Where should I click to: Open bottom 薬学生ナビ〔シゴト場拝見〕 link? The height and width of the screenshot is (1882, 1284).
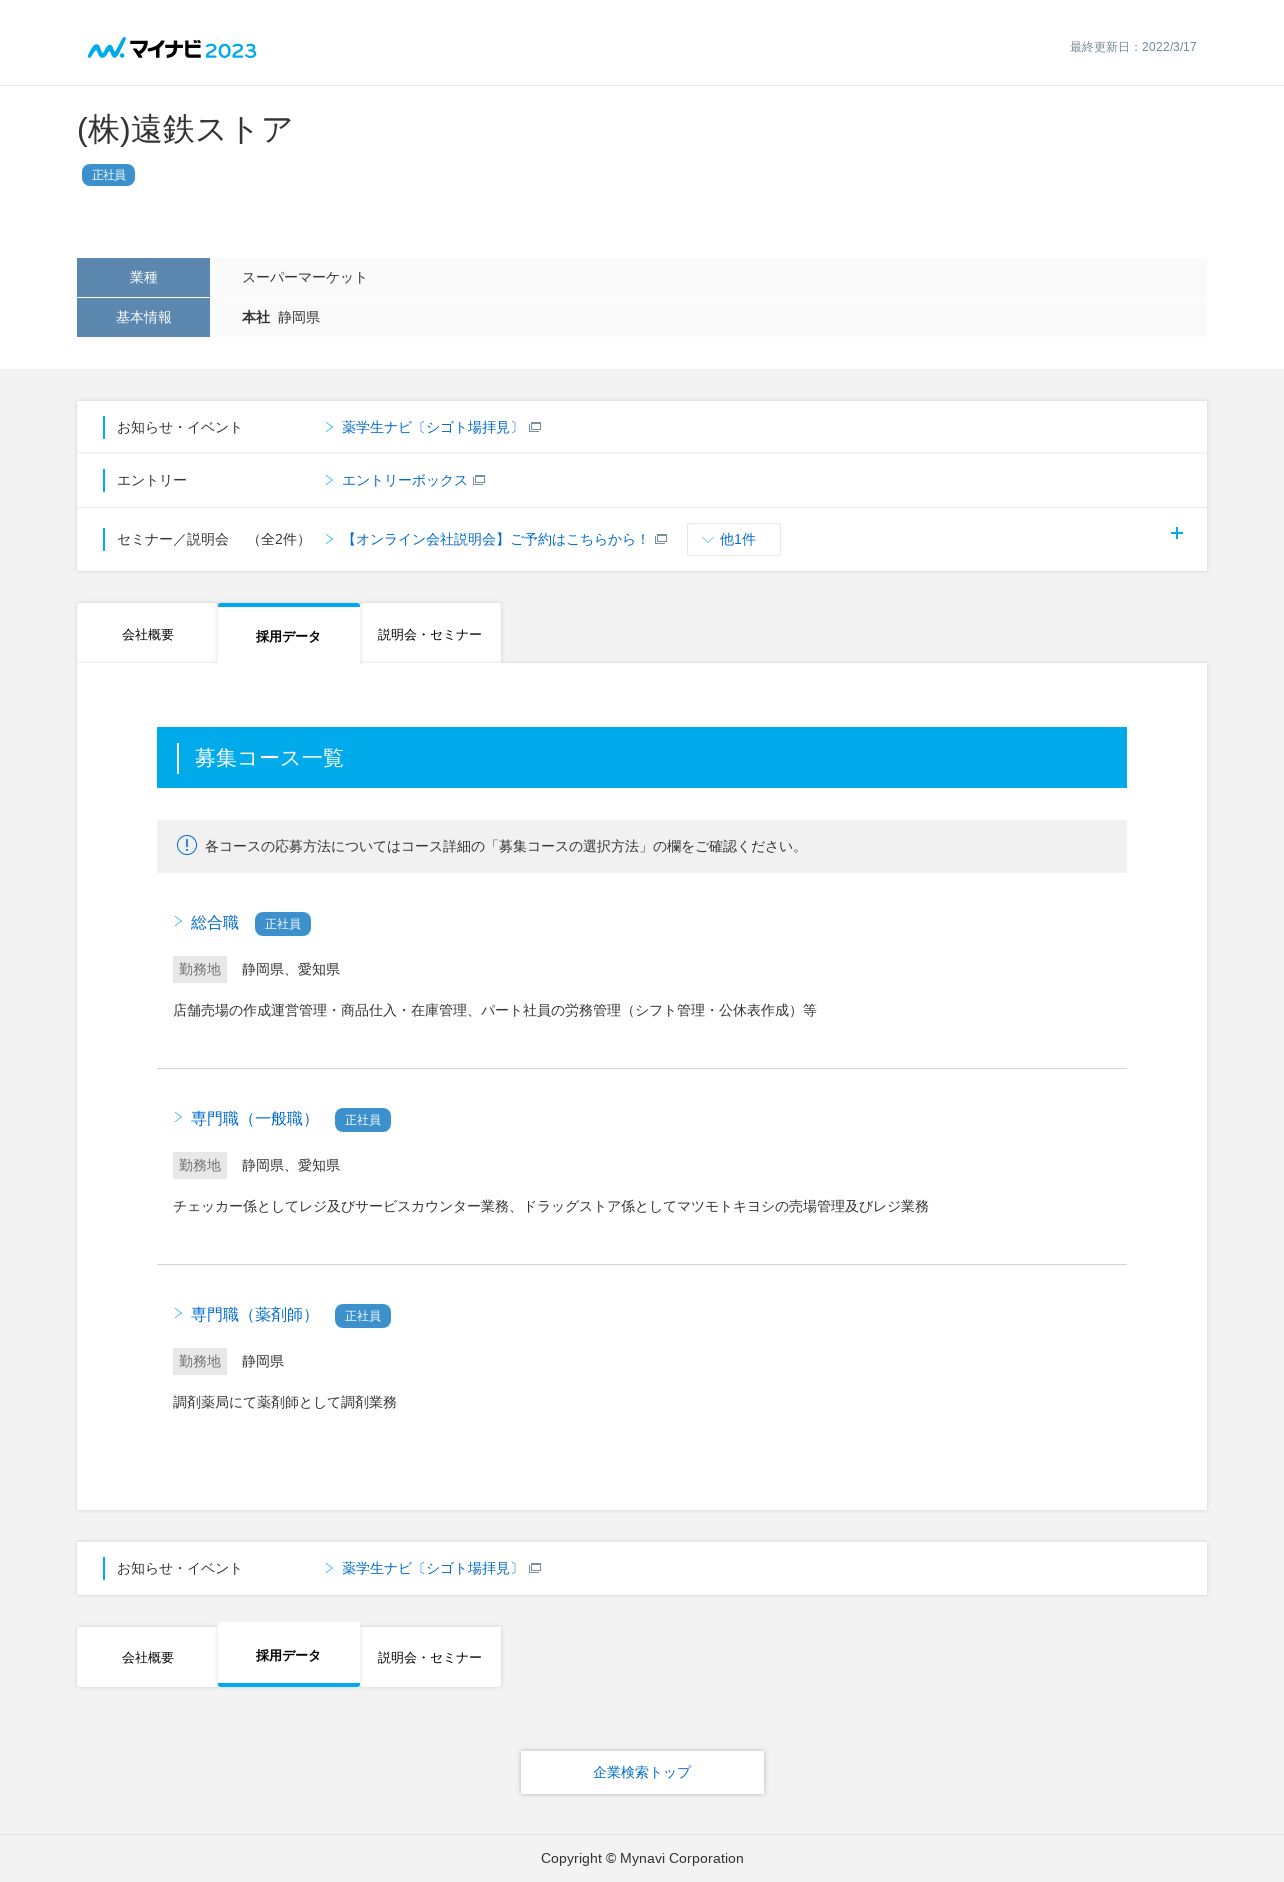pos(432,1568)
